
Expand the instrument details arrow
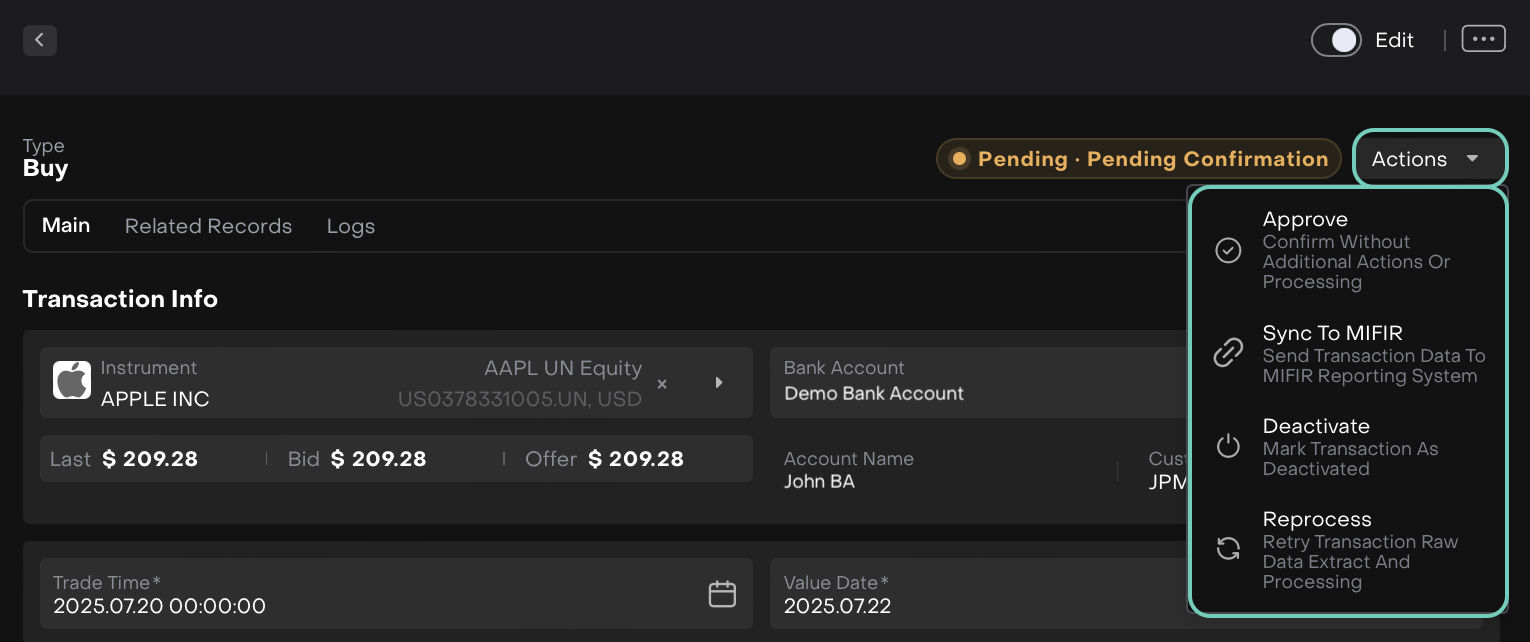718,383
